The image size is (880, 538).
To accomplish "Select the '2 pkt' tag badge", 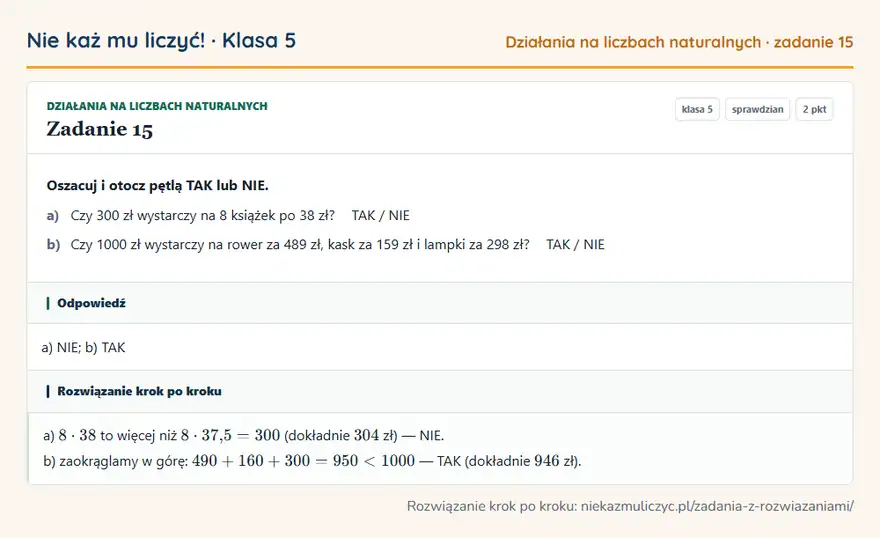I will [814, 109].
